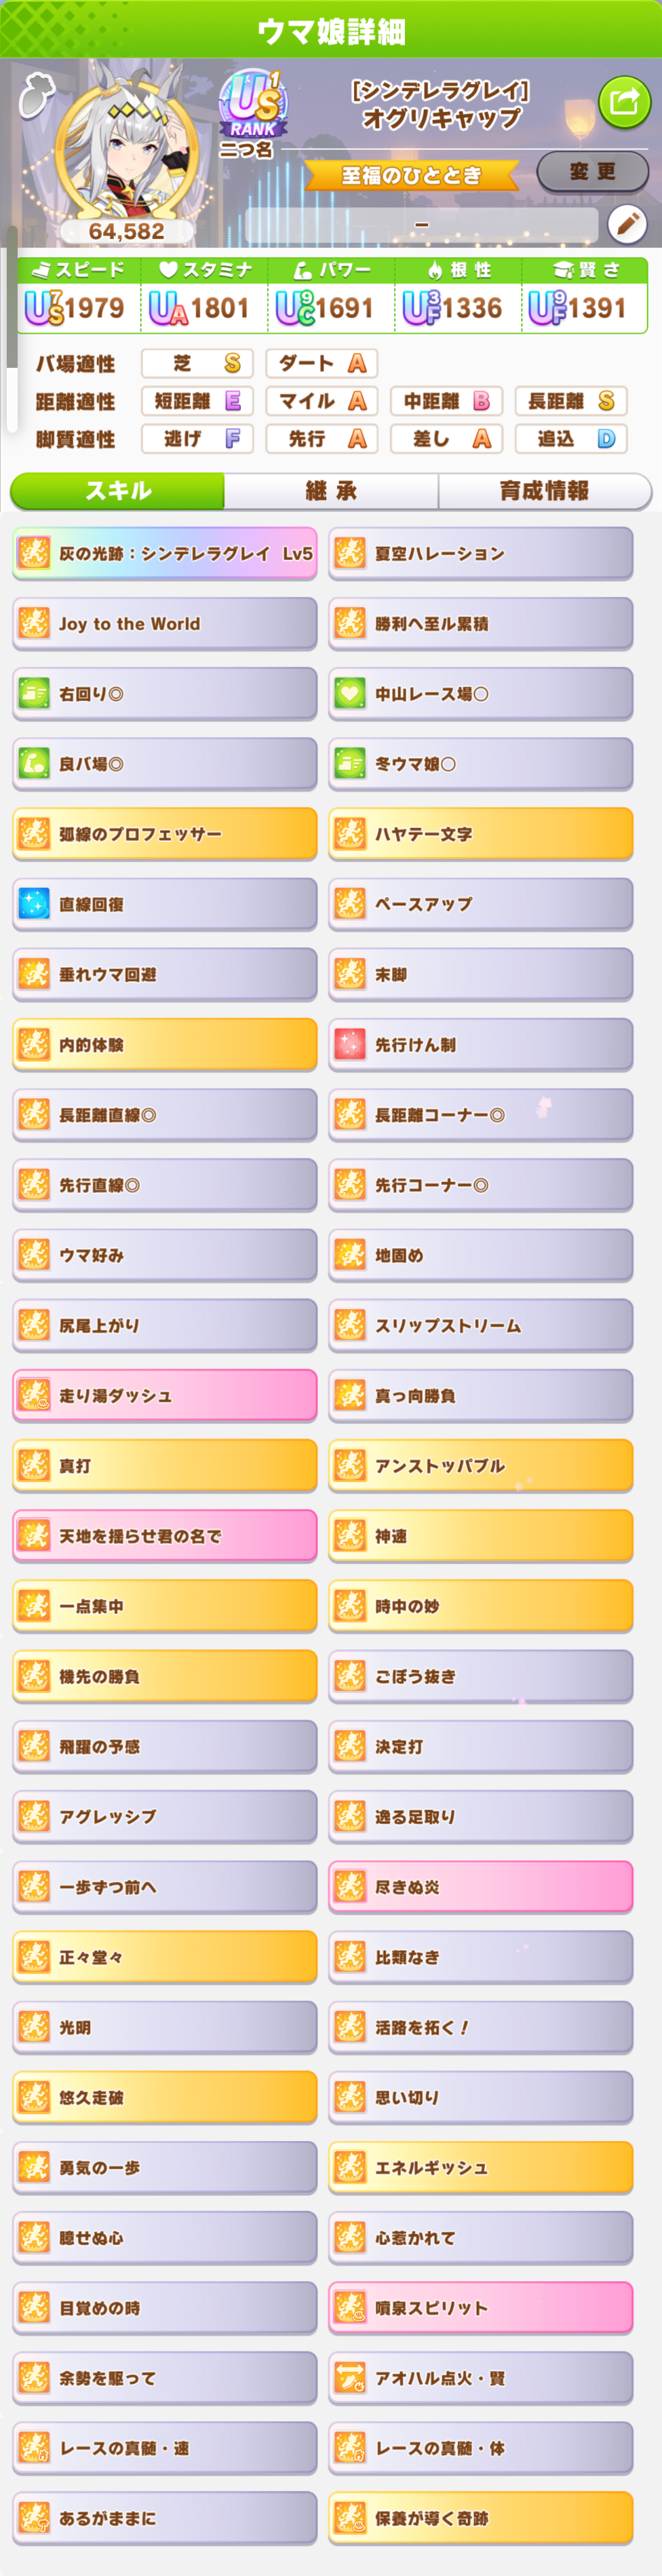Tap the red 先行けん制 skill icon
Image resolution: width=662 pixels, height=2576 pixels.
350,1044
